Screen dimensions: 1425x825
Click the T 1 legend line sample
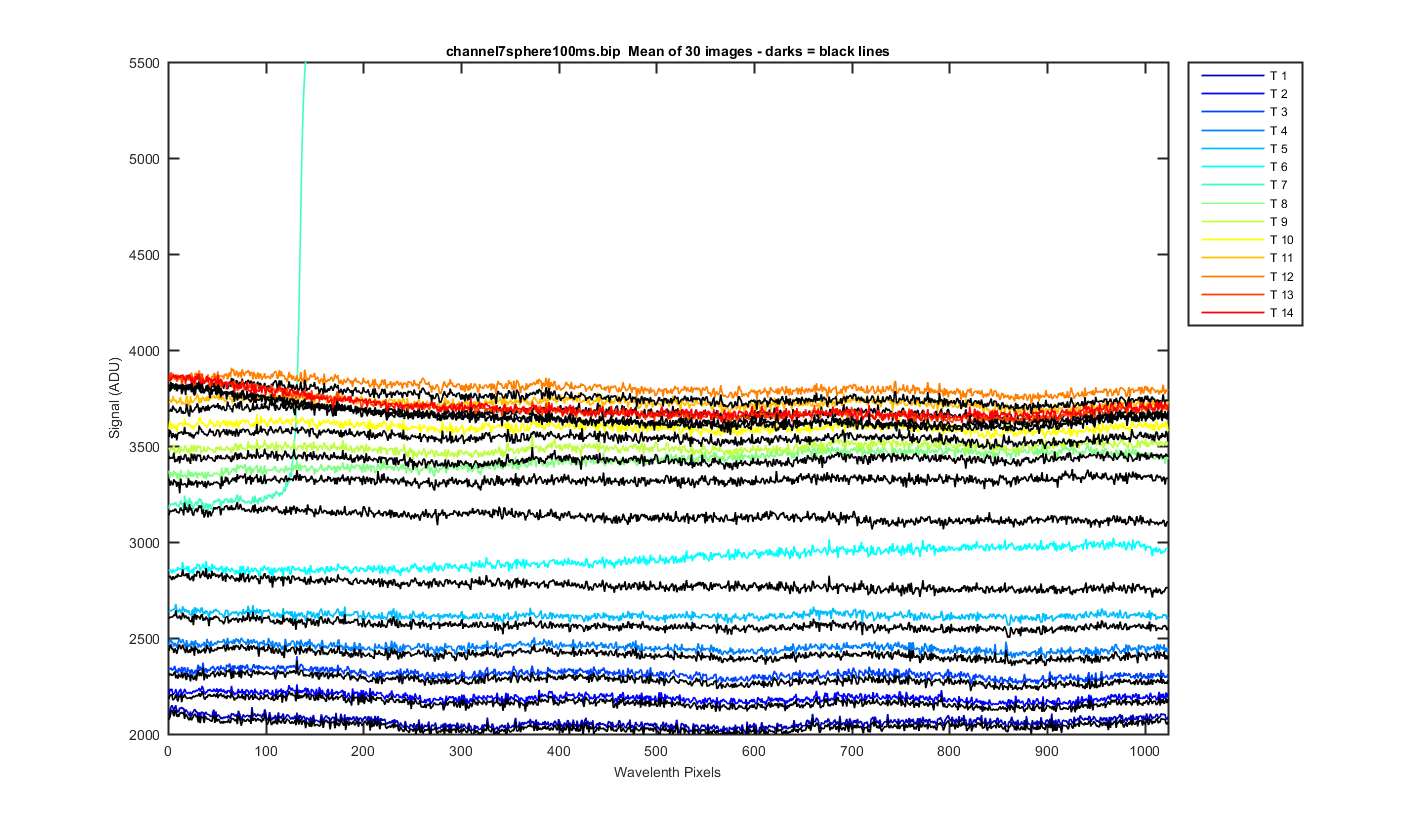pyautogui.click(x=1231, y=76)
